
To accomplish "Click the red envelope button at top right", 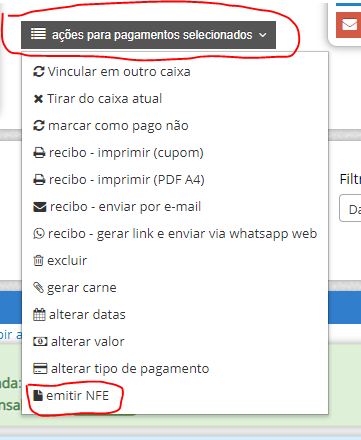I will (349, 25).
